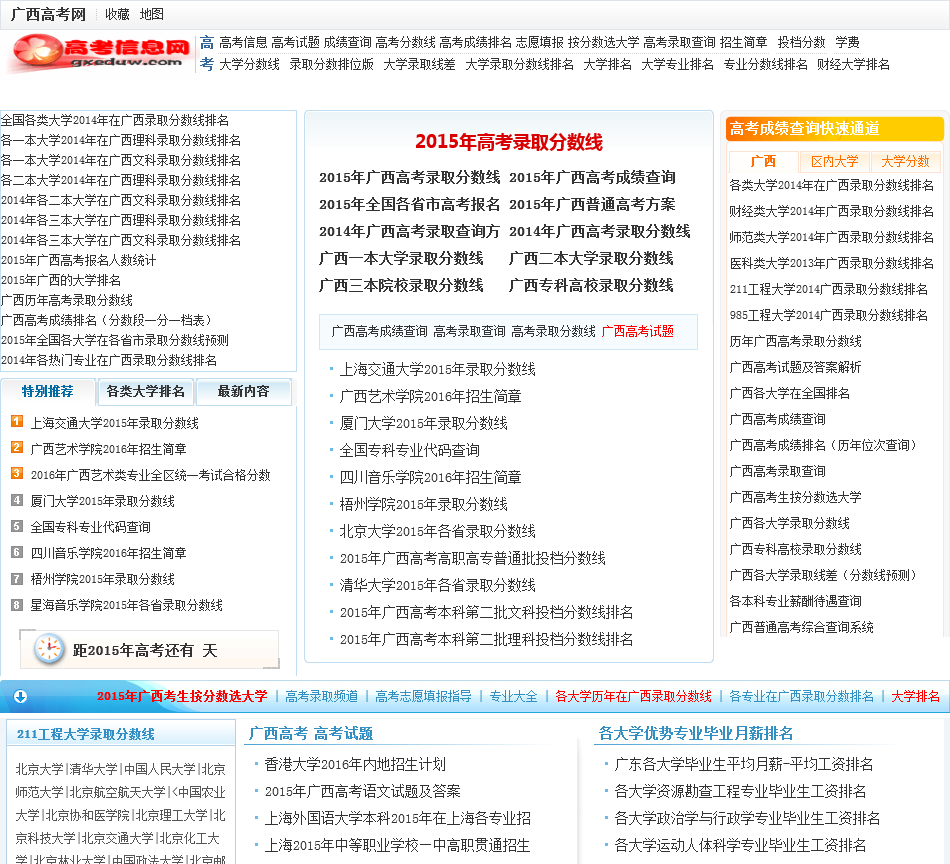This screenshot has height=864, width=950.
Task: Click the 距2015年高考还有 天 countdown box
Action: tap(150, 650)
